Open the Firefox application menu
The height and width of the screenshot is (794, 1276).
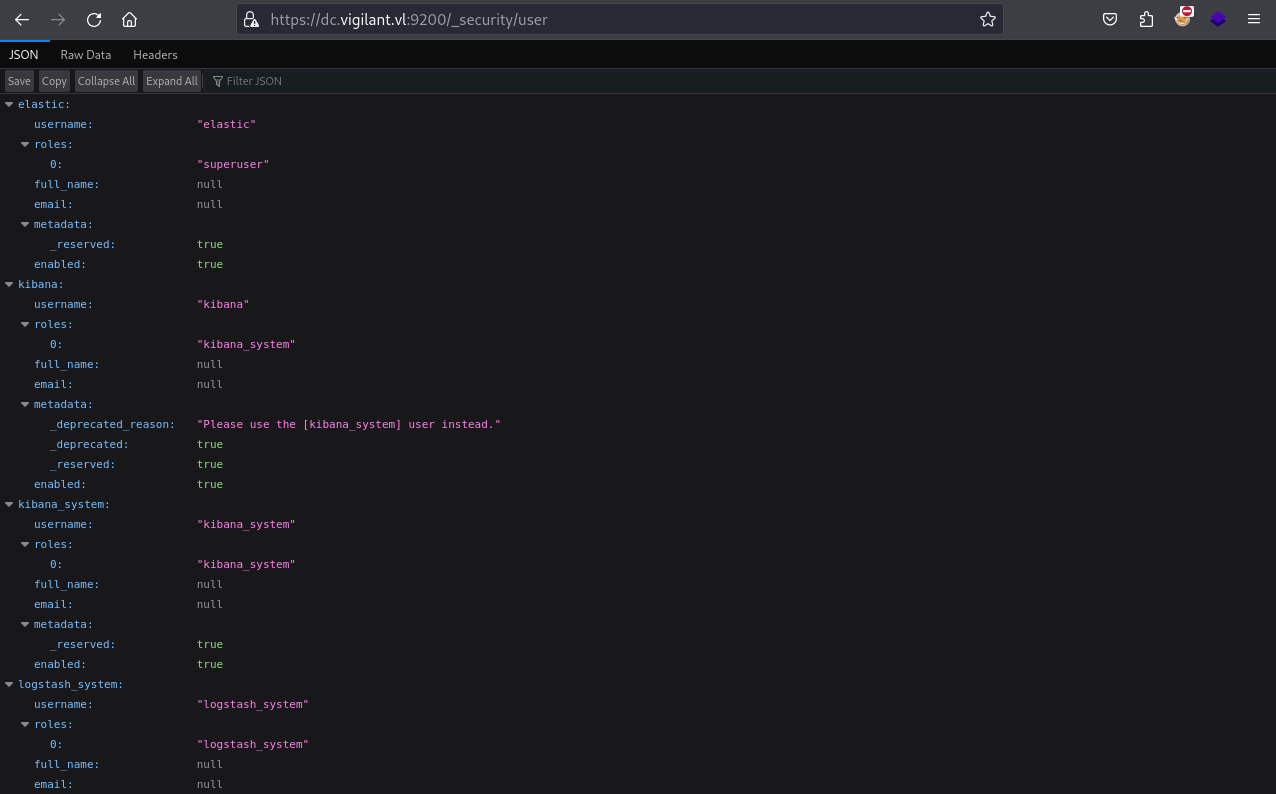click(x=1254, y=19)
